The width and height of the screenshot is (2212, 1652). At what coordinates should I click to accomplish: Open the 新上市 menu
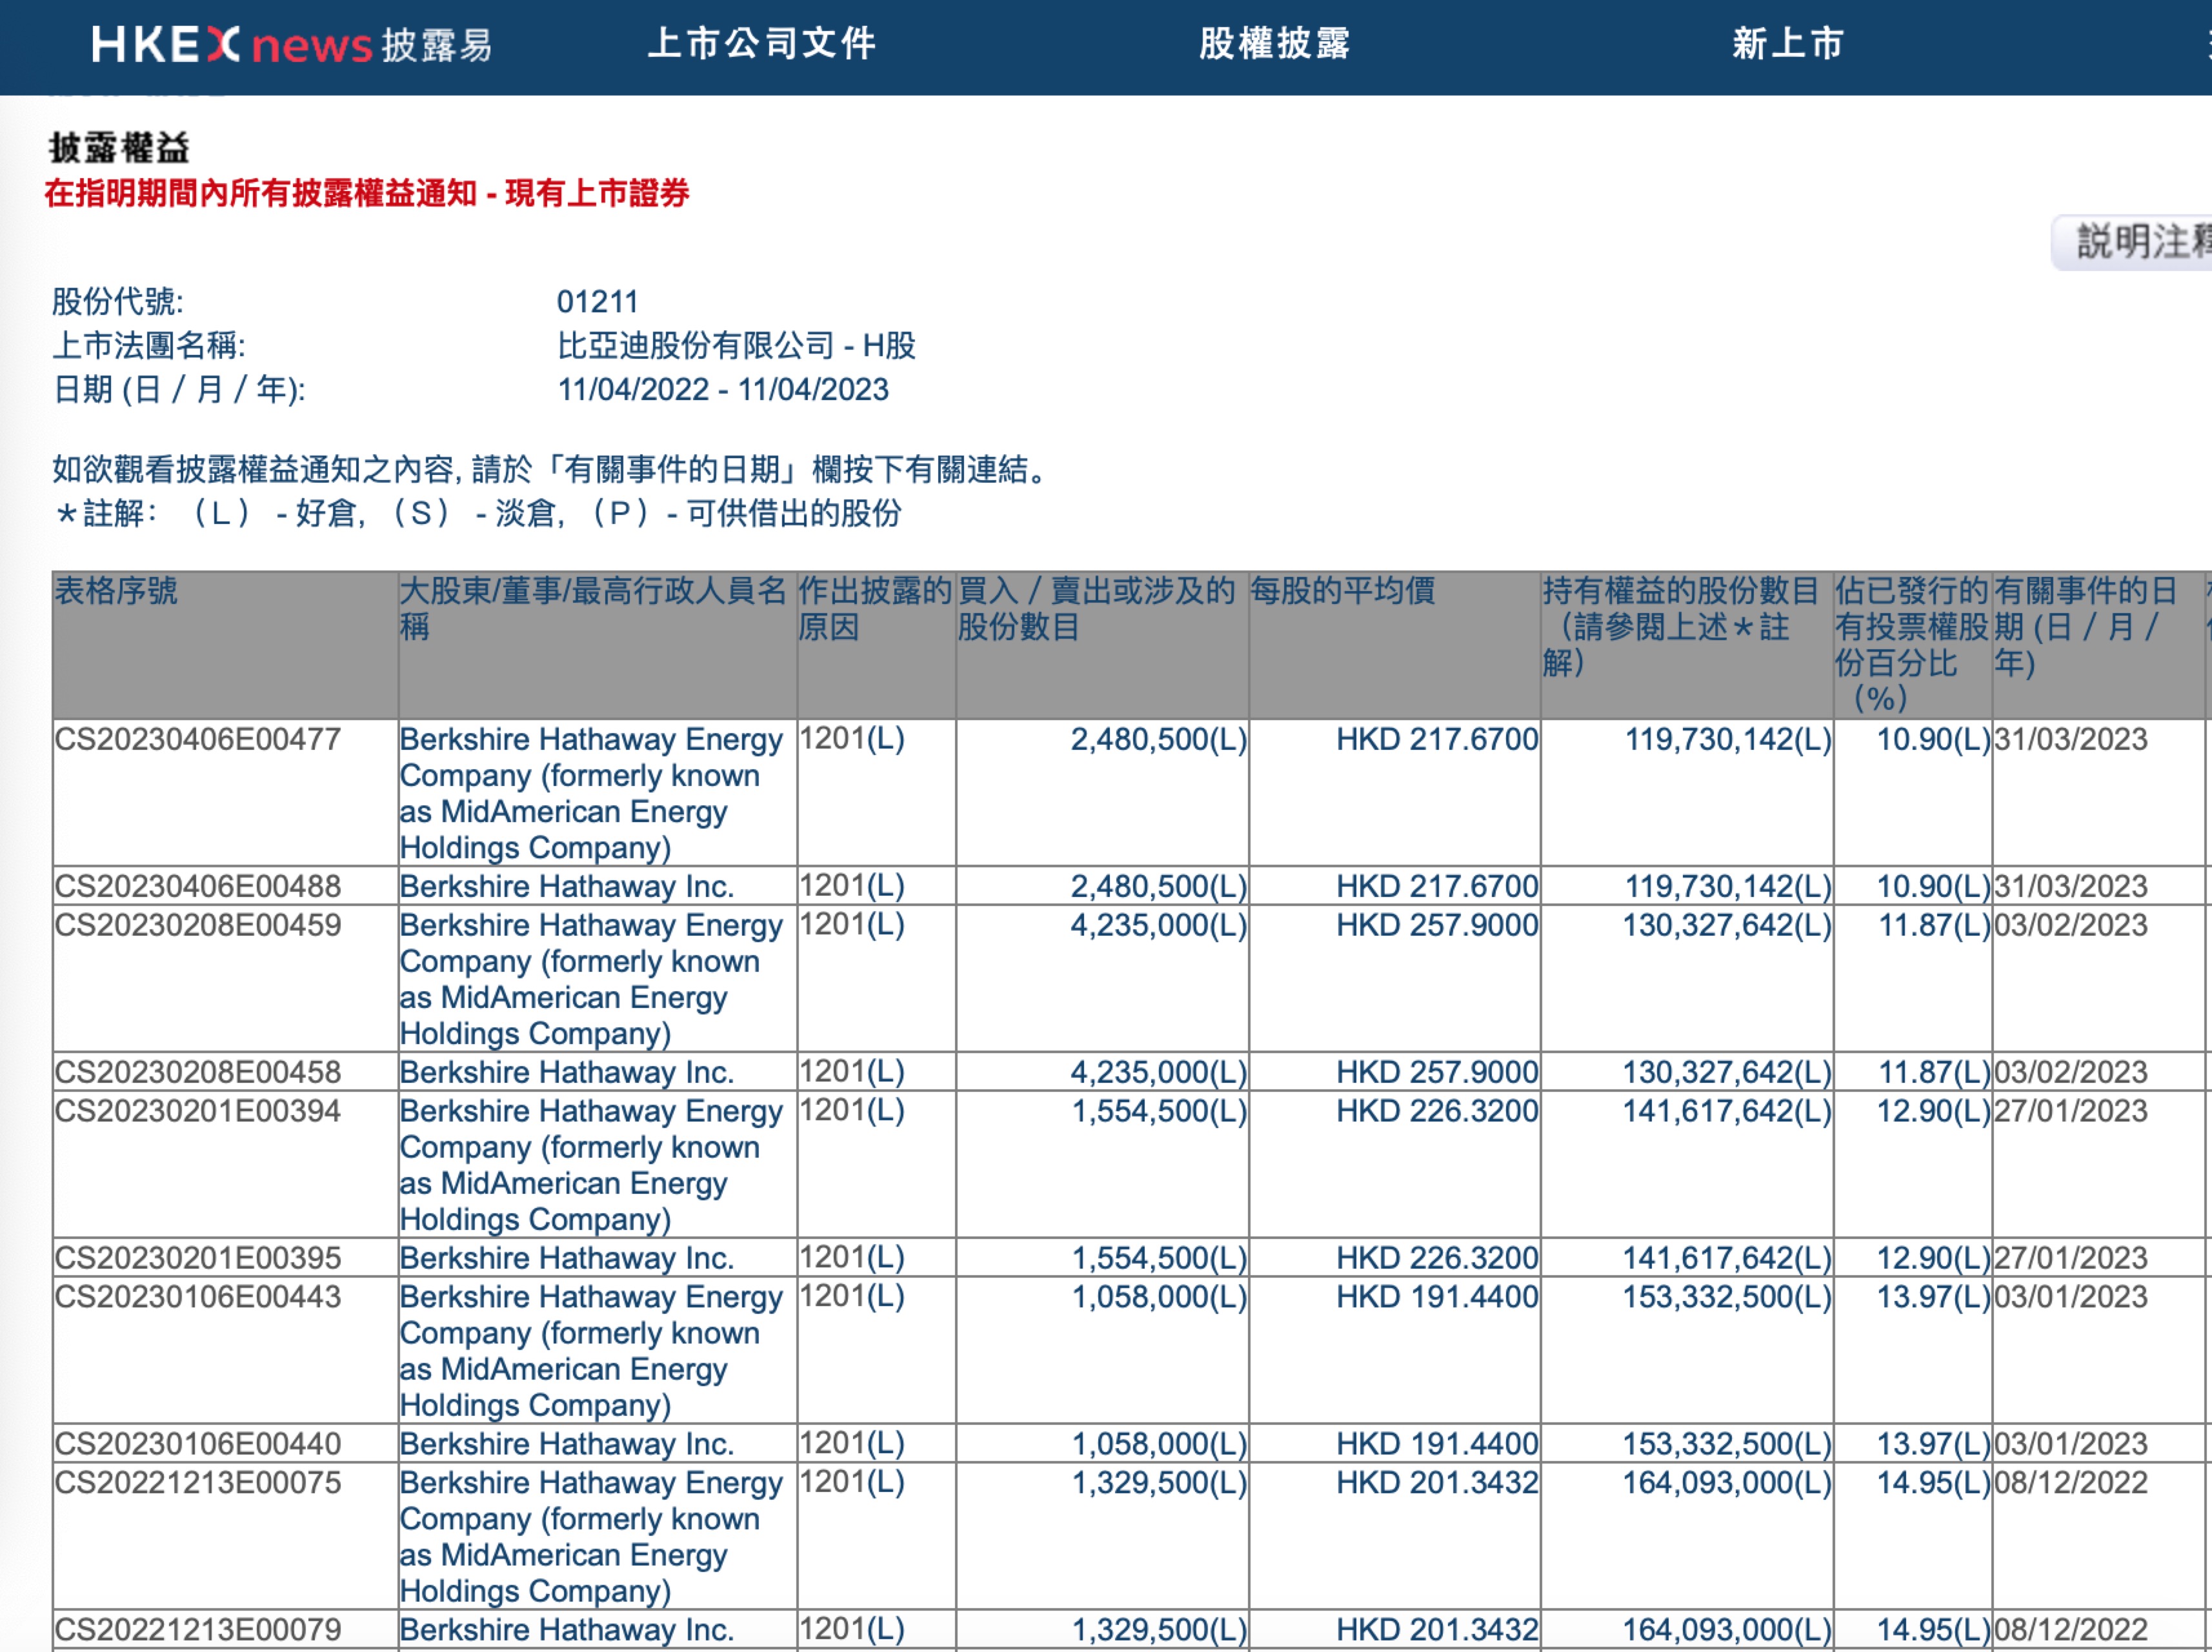(x=1788, y=44)
